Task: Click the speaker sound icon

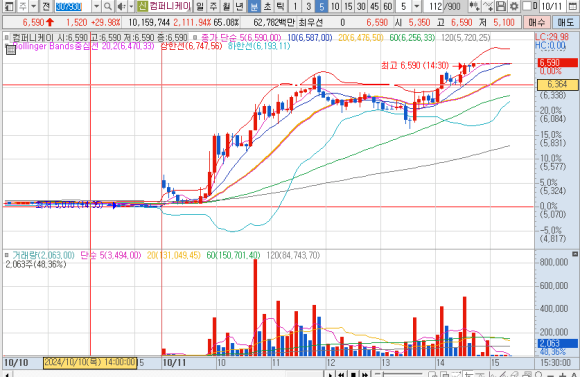Action: point(121,6)
